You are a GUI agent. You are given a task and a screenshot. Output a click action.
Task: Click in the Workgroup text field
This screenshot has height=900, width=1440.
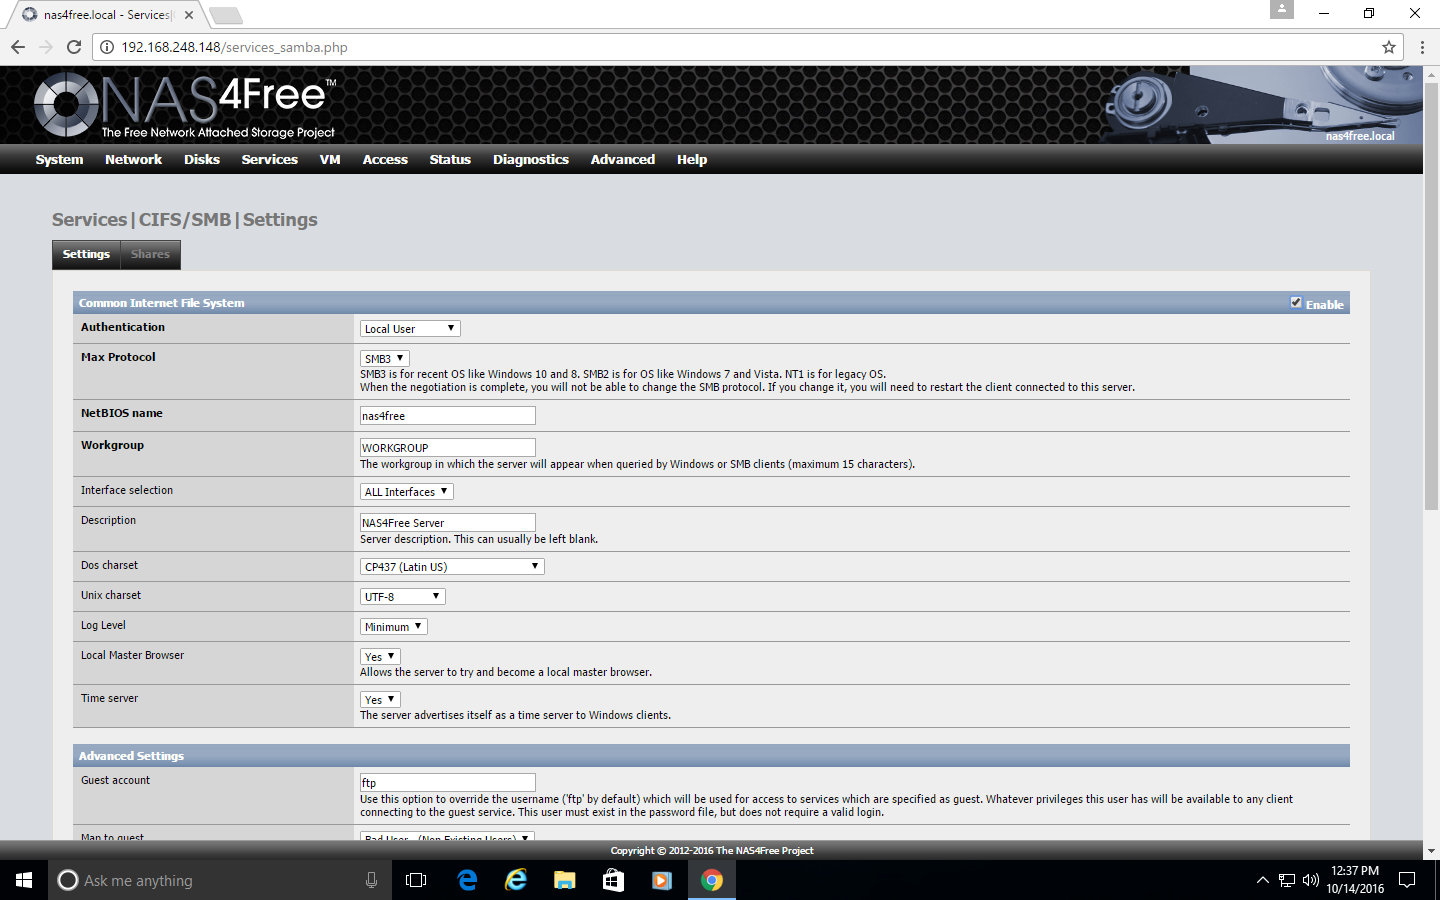click(447, 448)
